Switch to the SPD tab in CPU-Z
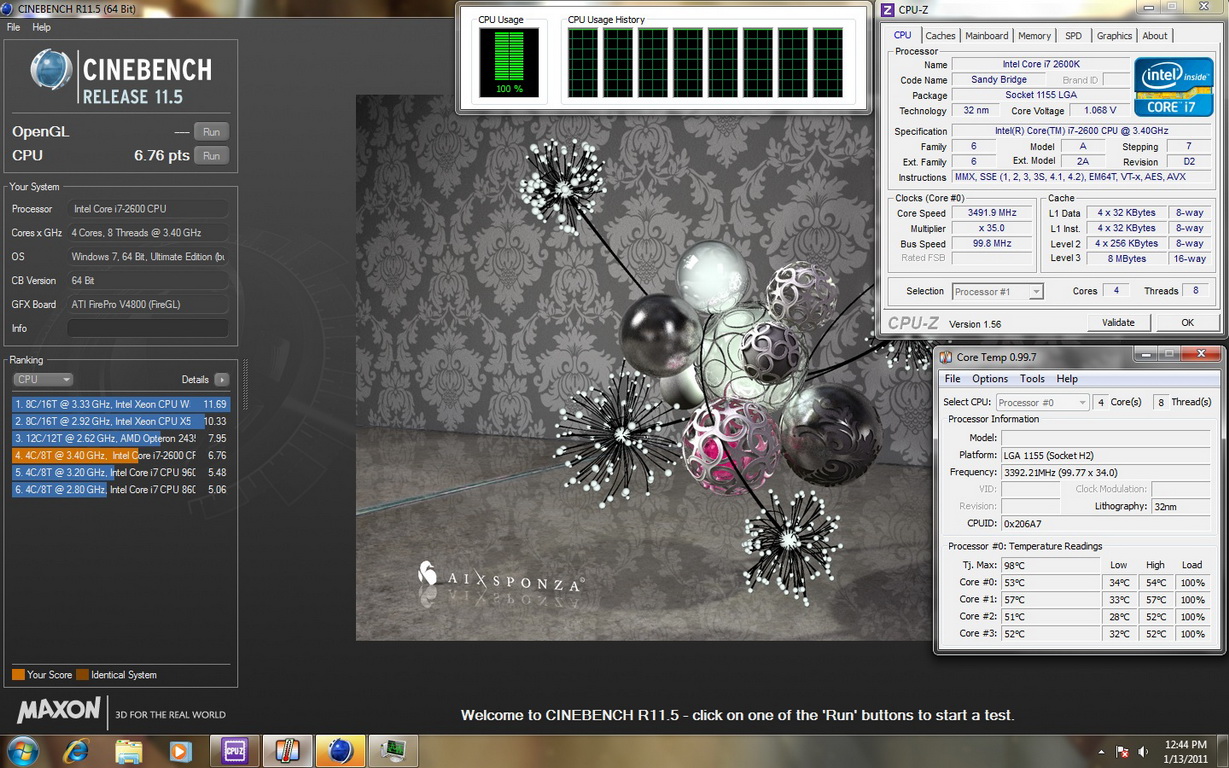1229x768 pixels. coord(1073,36)
